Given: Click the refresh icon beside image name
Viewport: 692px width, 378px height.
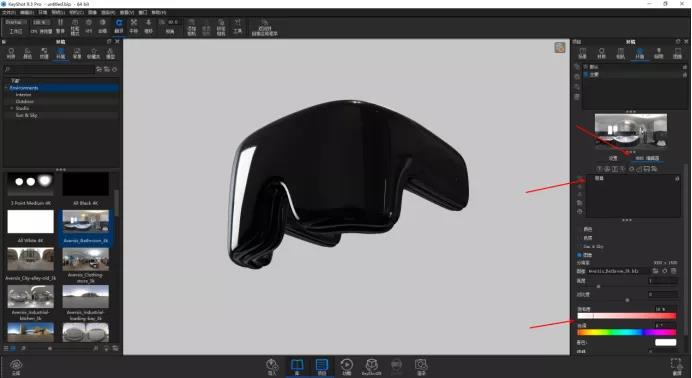Looking at the screenshot, I should coord(665,271).
